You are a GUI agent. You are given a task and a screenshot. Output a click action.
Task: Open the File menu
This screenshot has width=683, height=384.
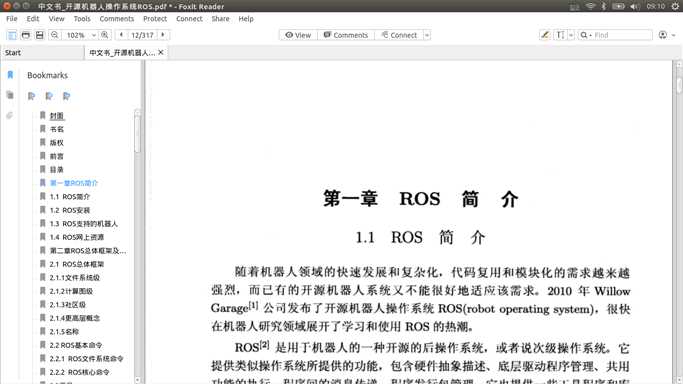tap(12, 19)
